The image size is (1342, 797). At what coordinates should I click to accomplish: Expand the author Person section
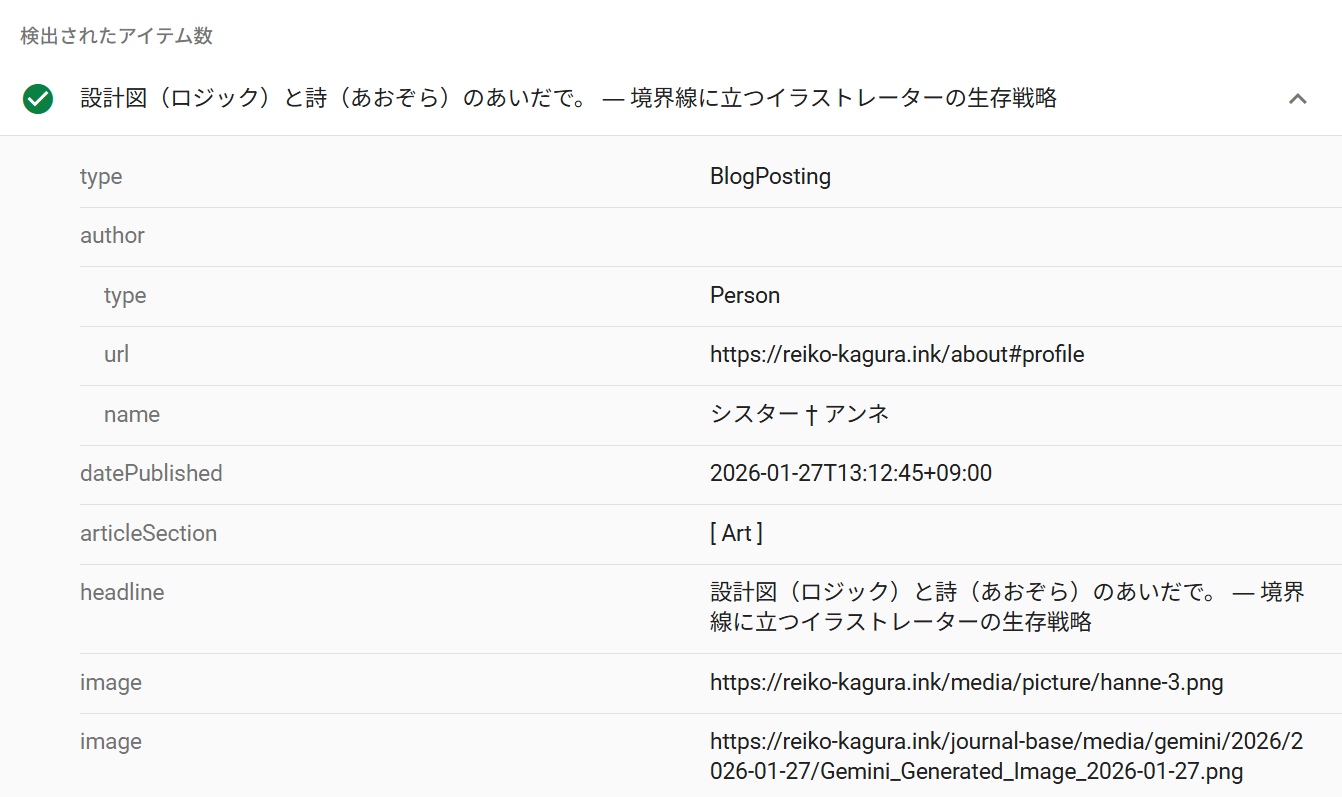point(112,236)
